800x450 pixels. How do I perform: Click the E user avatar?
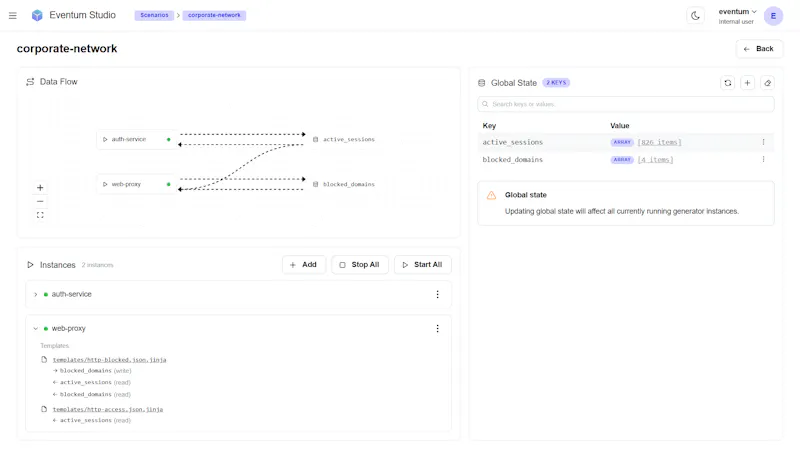[773, 16]
